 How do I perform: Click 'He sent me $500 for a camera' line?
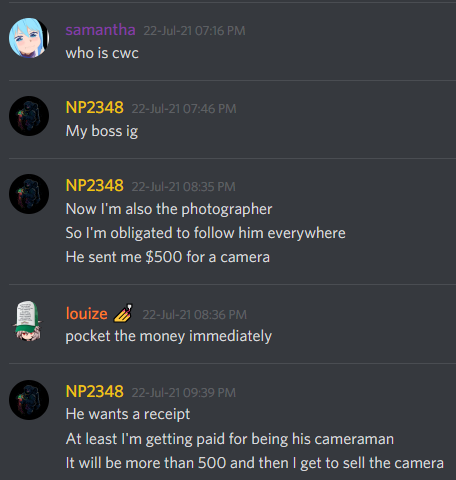(168, 257)
